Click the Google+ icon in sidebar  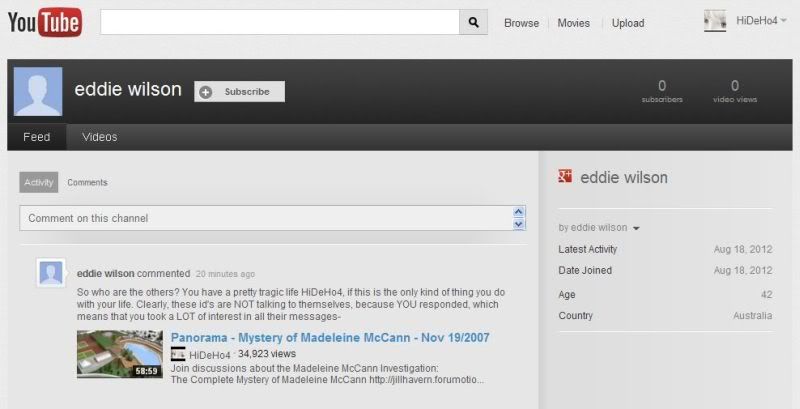pyautogui.click(x=565, y=176)
